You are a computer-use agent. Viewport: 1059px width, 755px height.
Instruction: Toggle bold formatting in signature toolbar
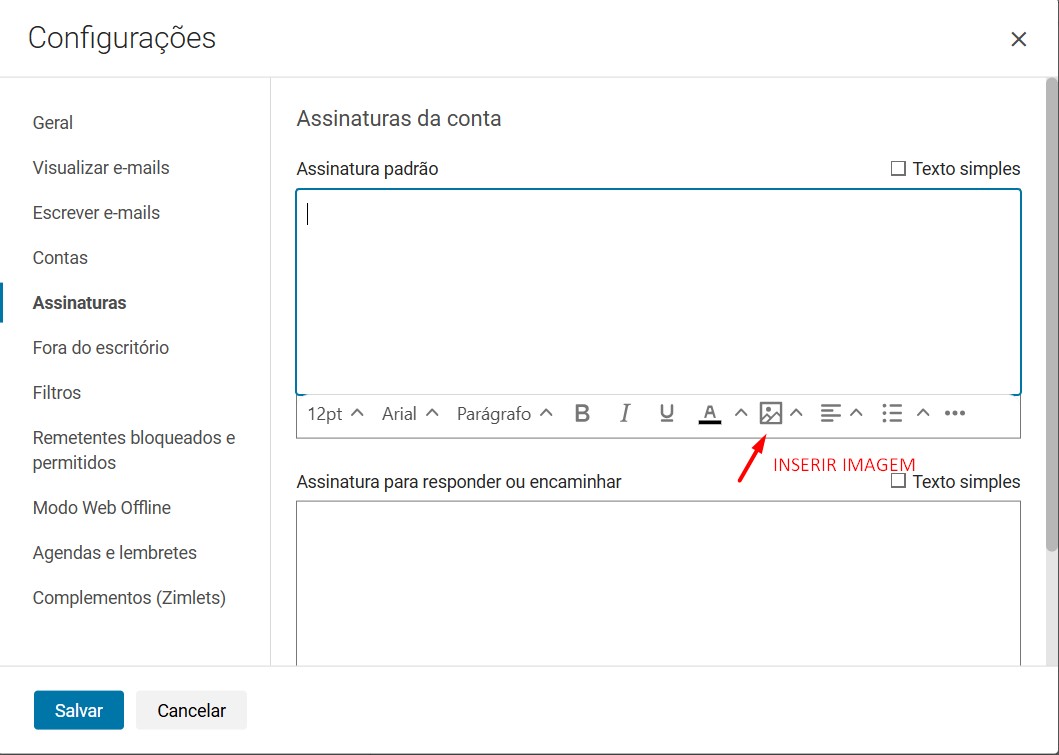[582, 413]
